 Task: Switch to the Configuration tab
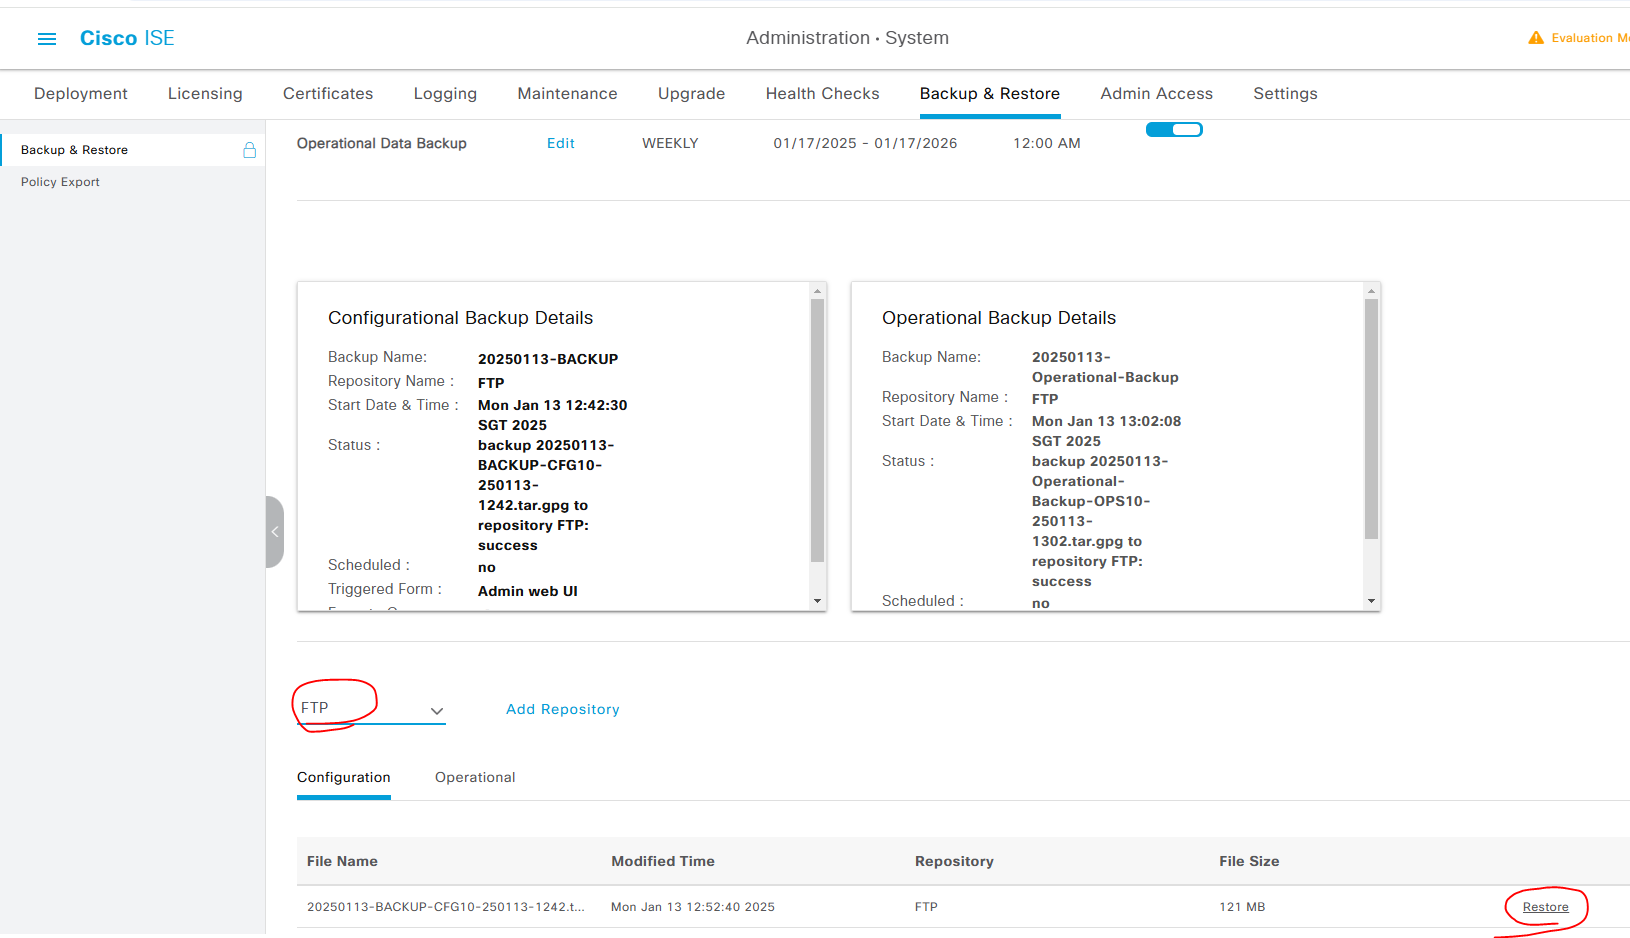pos(344,777)
